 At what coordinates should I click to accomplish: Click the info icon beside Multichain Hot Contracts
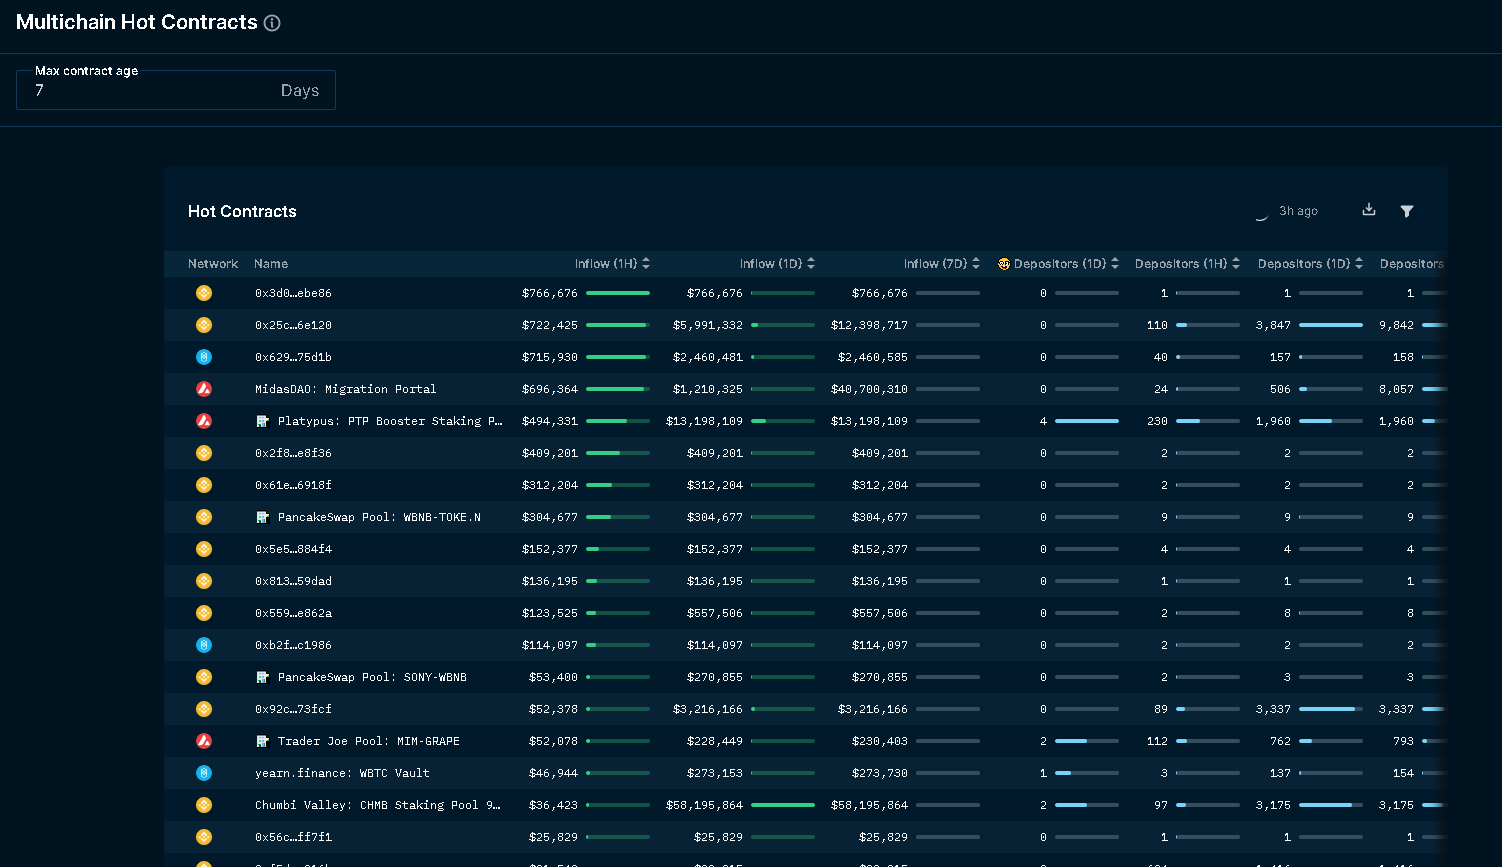coord(272,23)
